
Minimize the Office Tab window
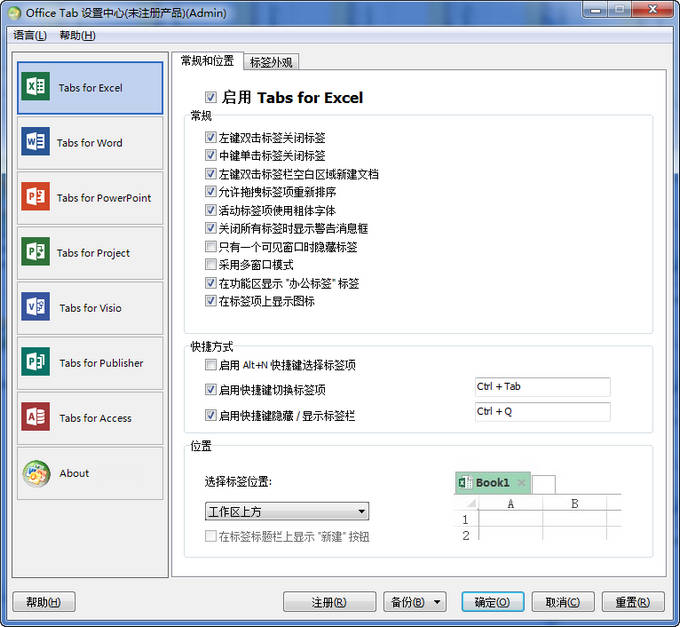(596, 10)
